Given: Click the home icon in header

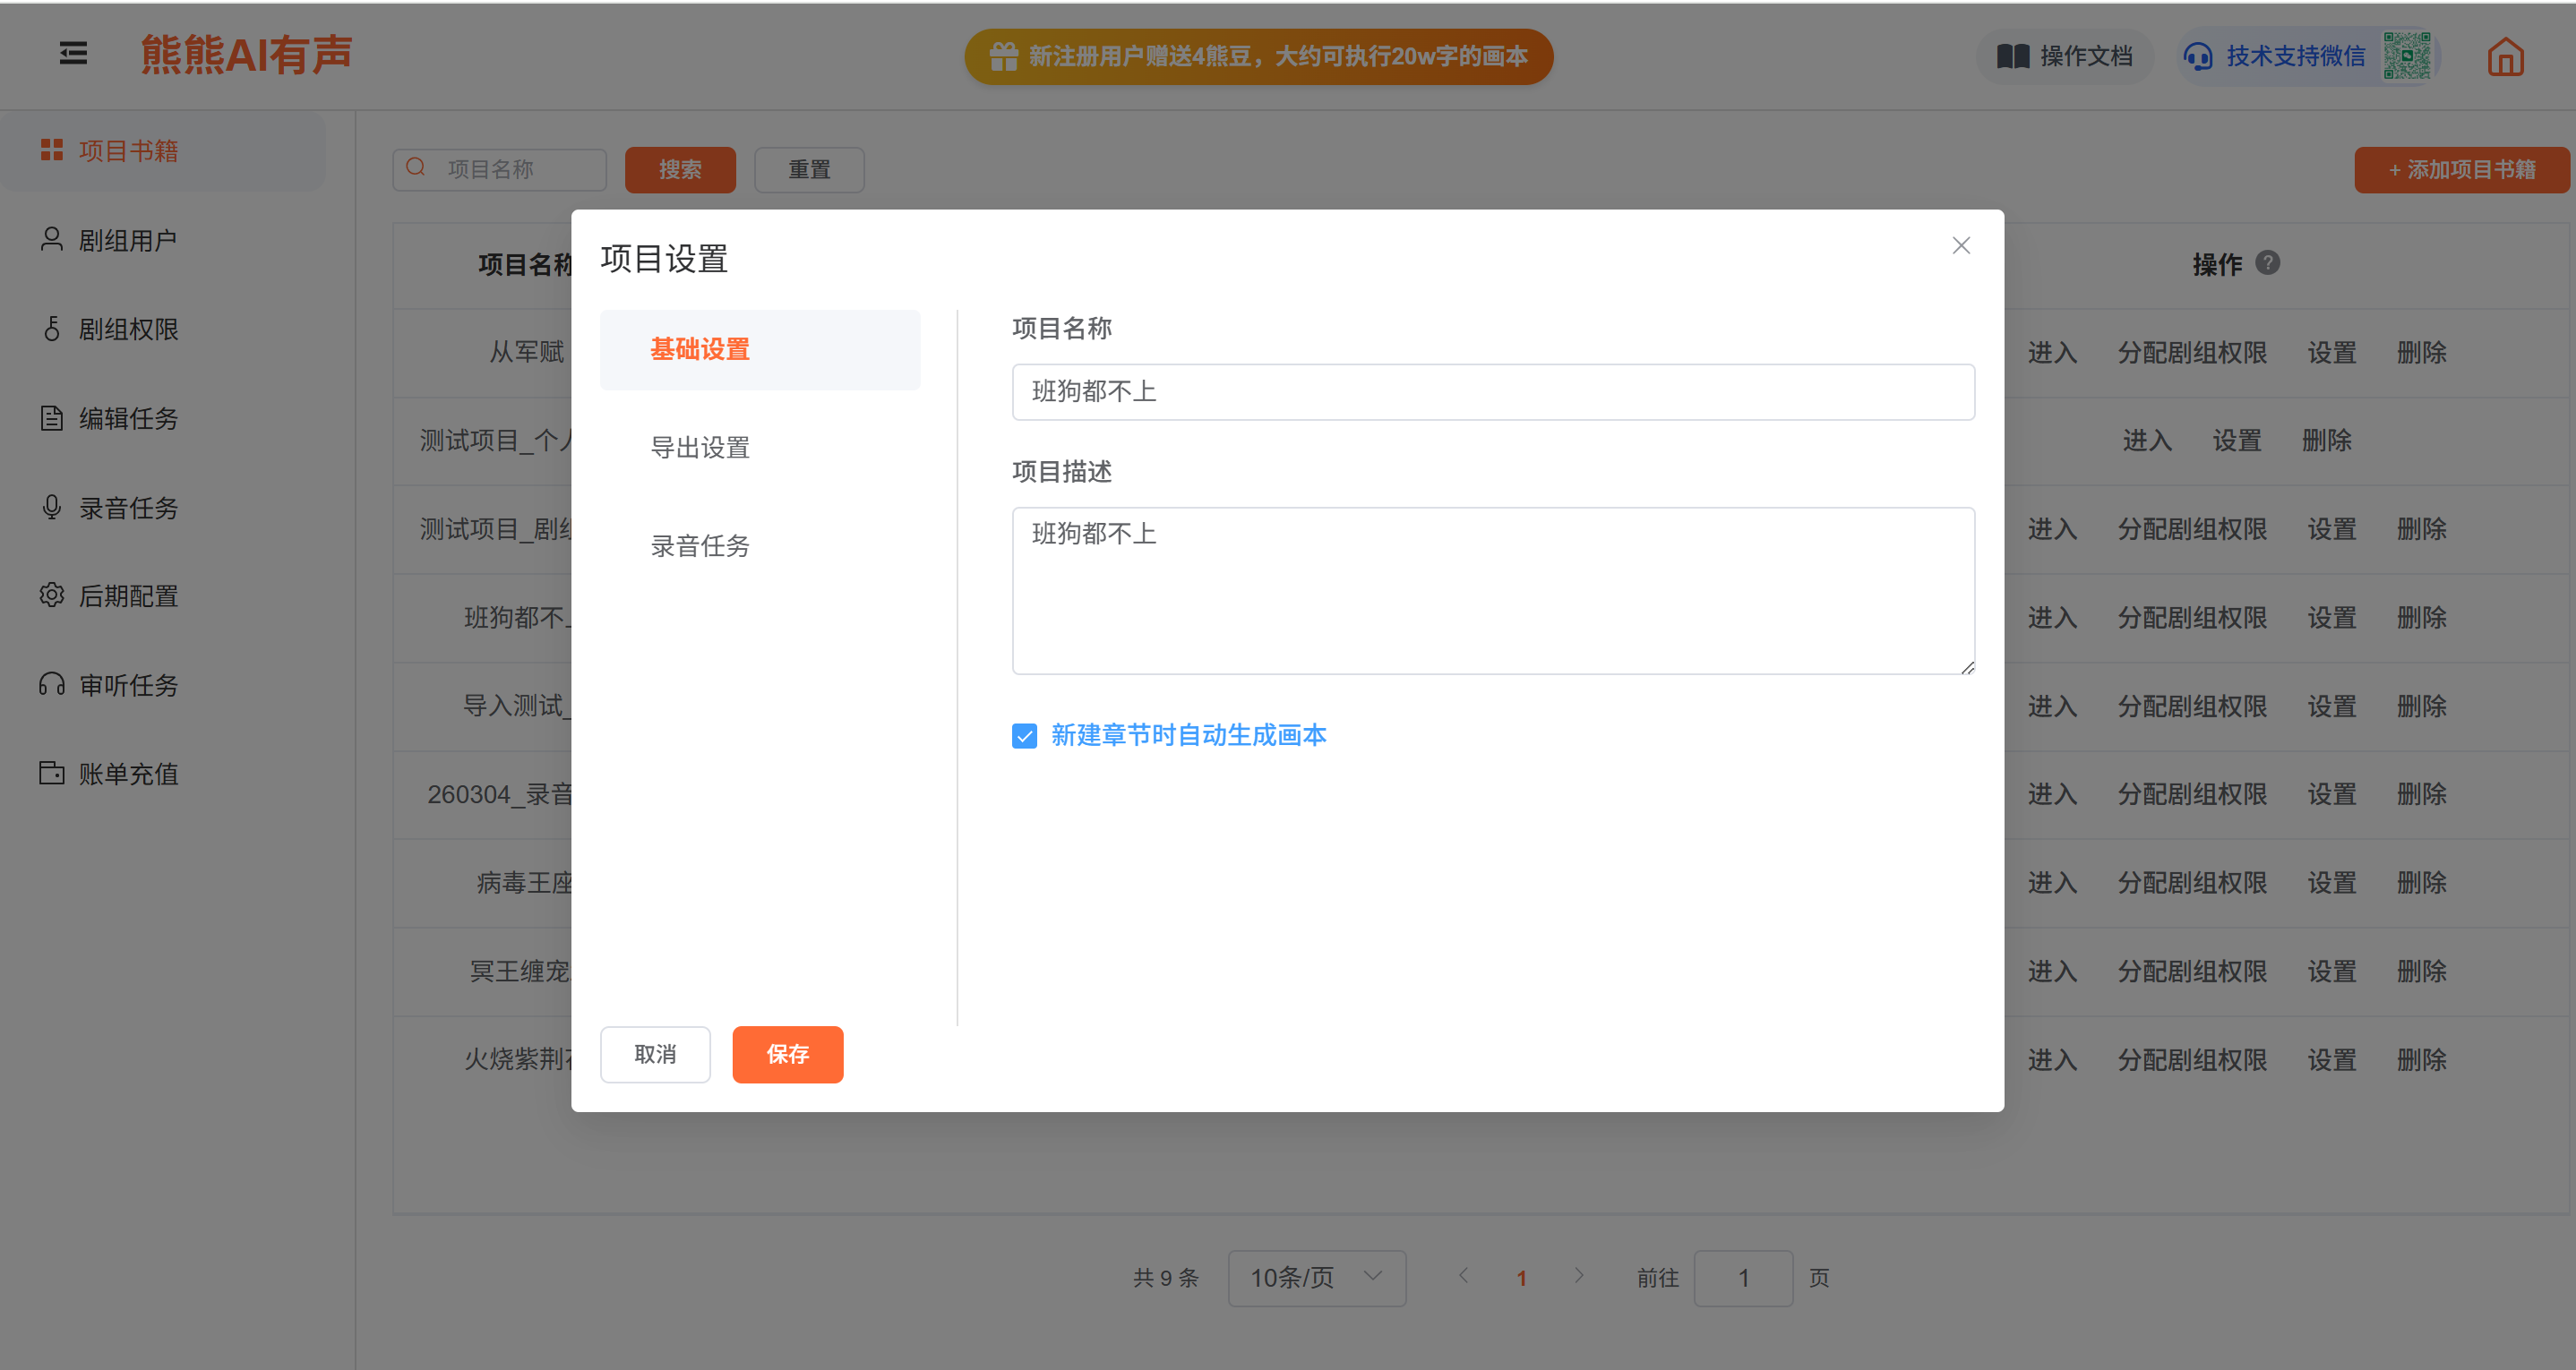Looking at the screenshot, I should click(2505, 57).
